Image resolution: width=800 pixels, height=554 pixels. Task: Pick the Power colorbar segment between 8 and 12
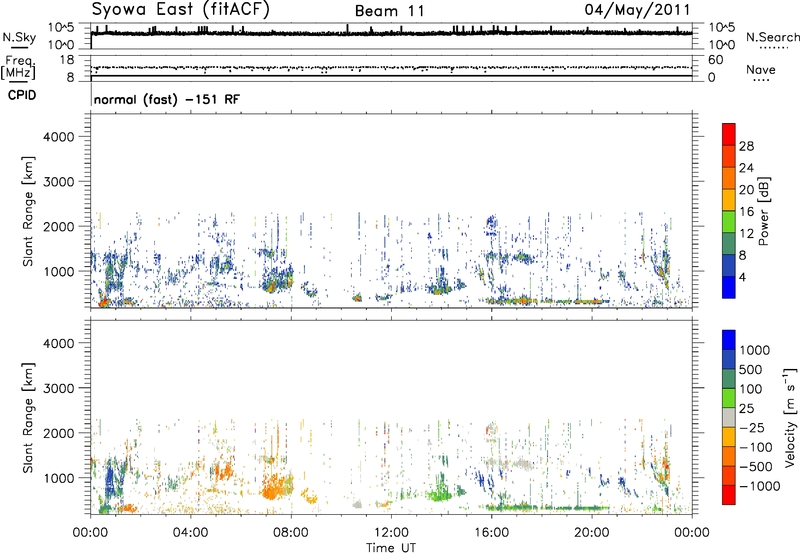pyautogui.click(x=729, y=244)
